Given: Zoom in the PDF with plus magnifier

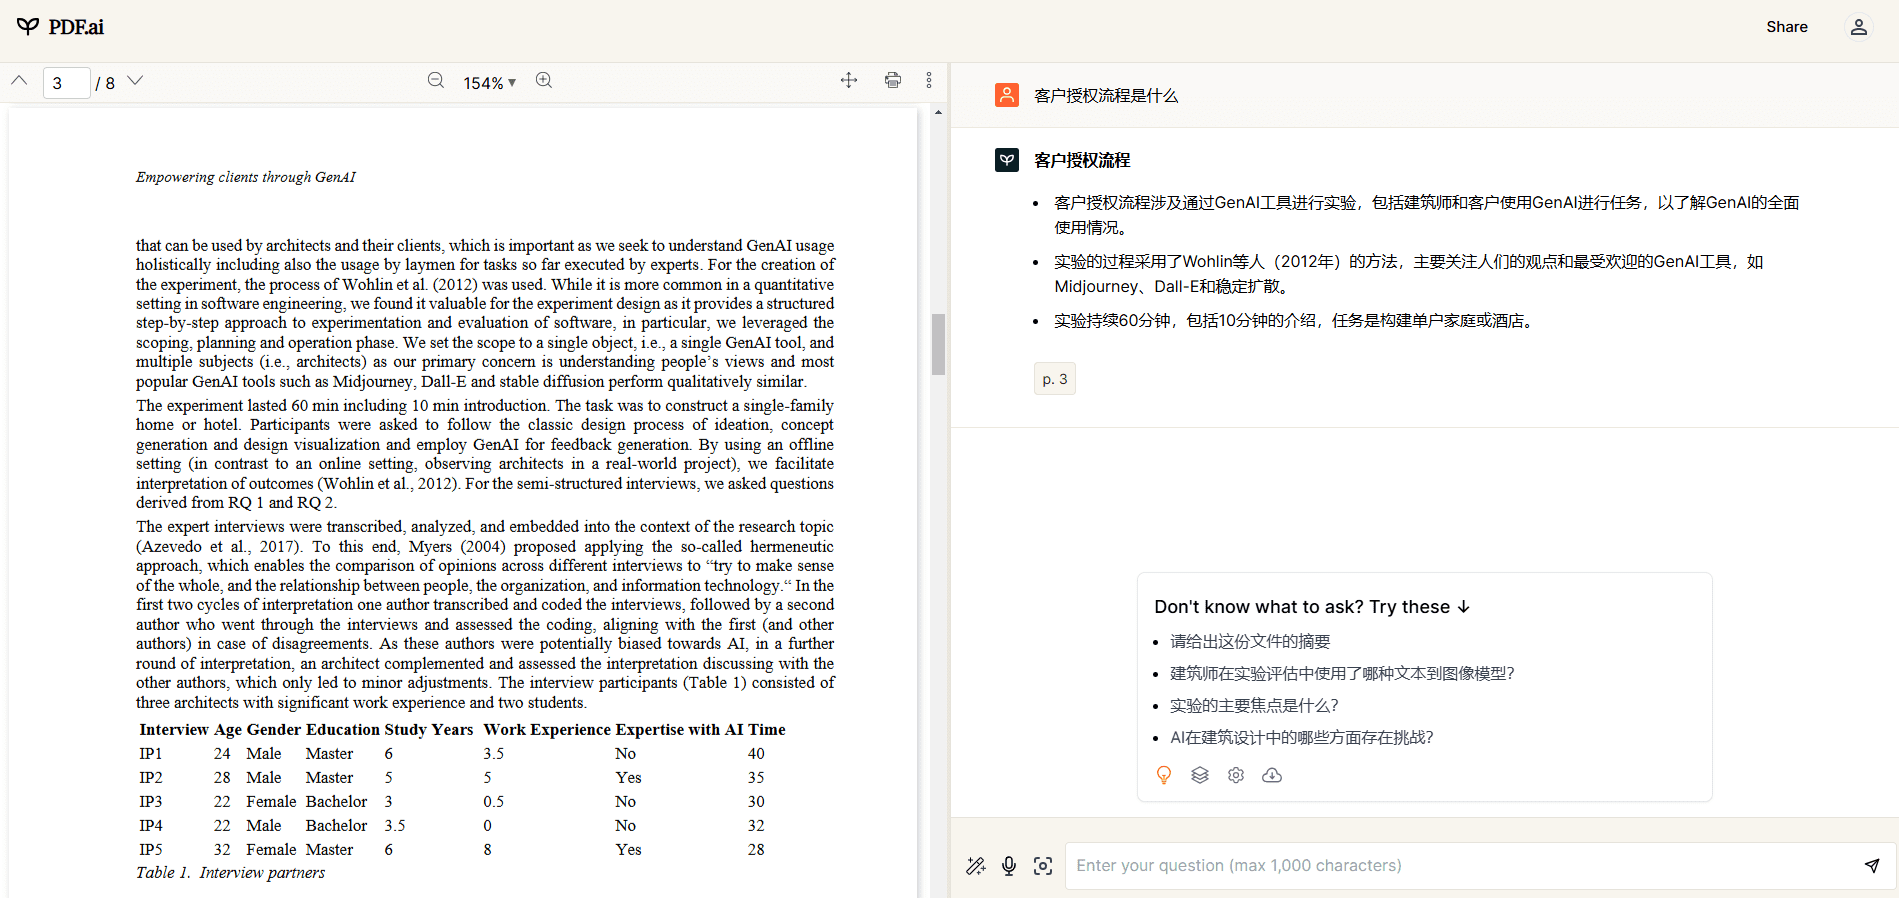Looking at the screenshot, I should [x=544, y=81].
